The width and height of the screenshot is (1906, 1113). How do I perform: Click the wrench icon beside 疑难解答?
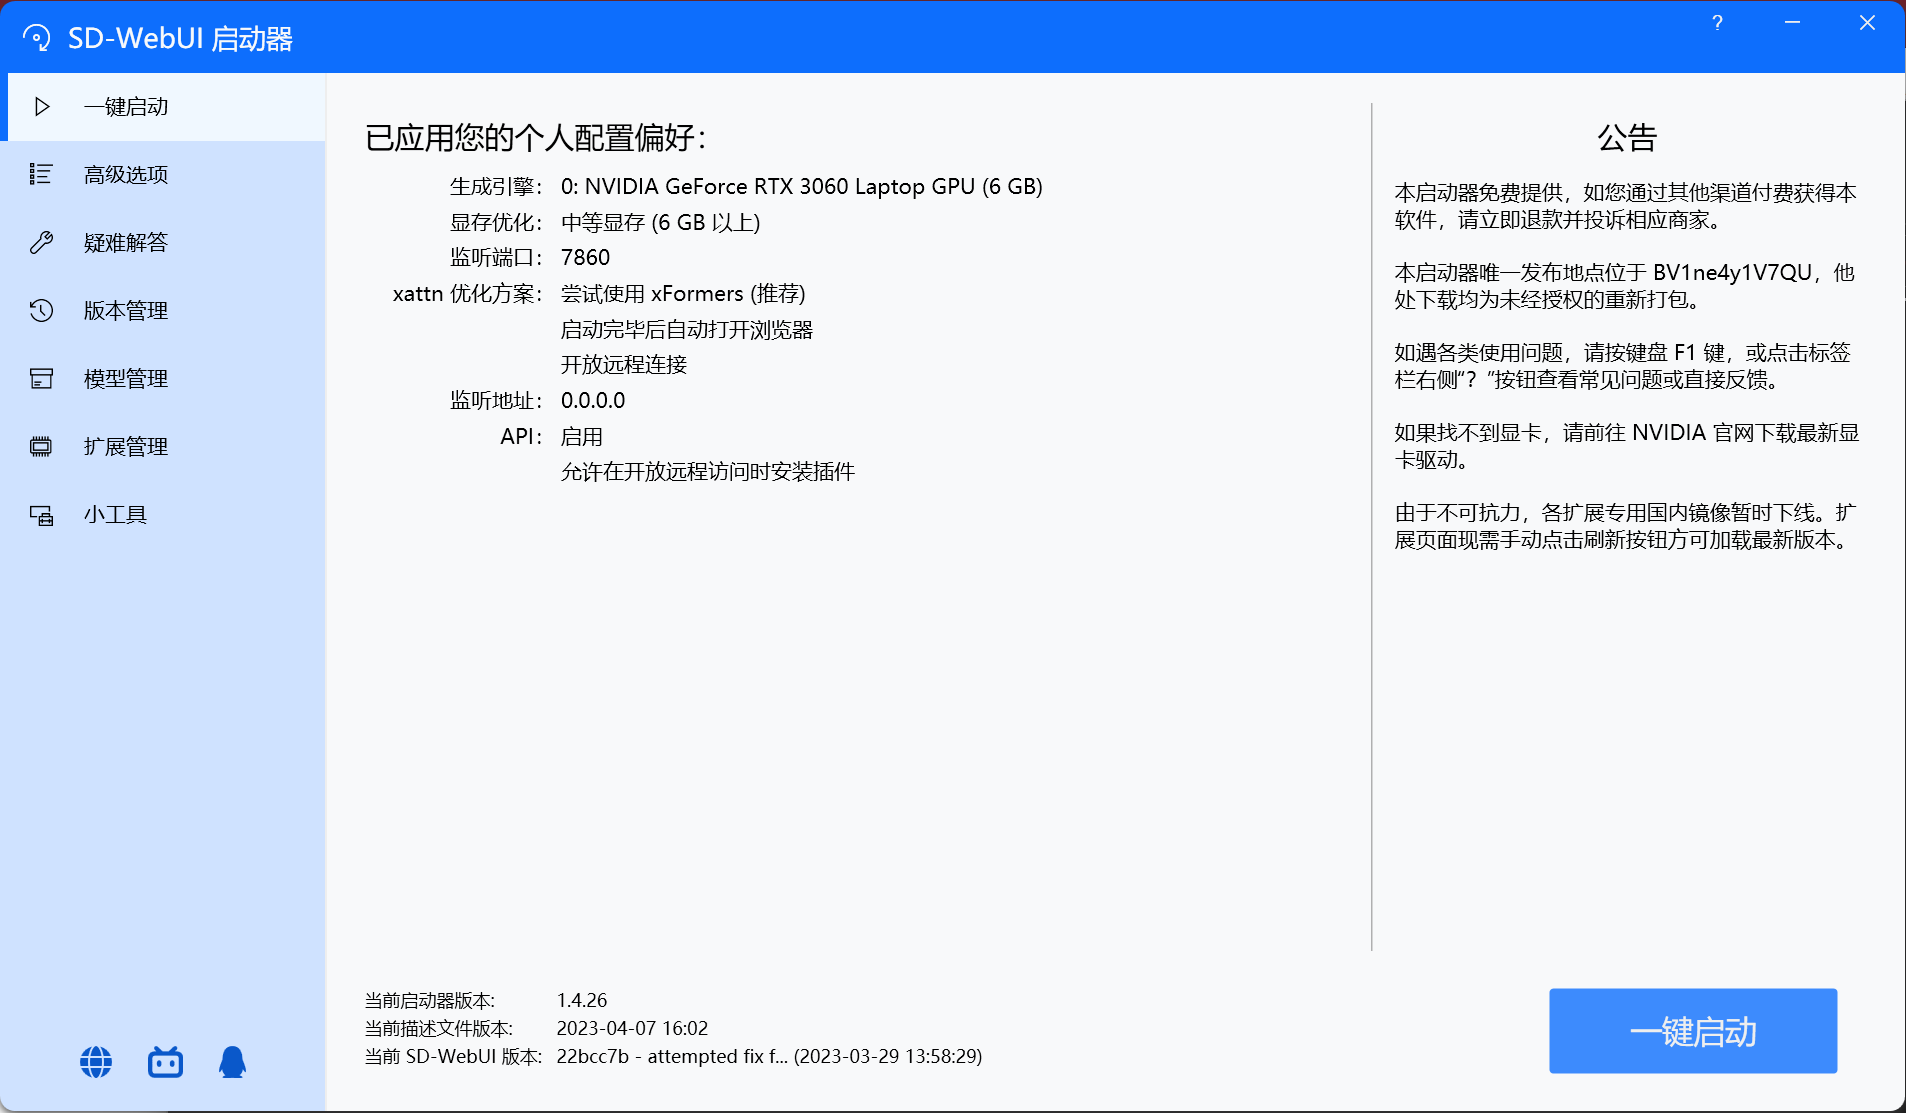pyautogui.click(x=41, y=242)
